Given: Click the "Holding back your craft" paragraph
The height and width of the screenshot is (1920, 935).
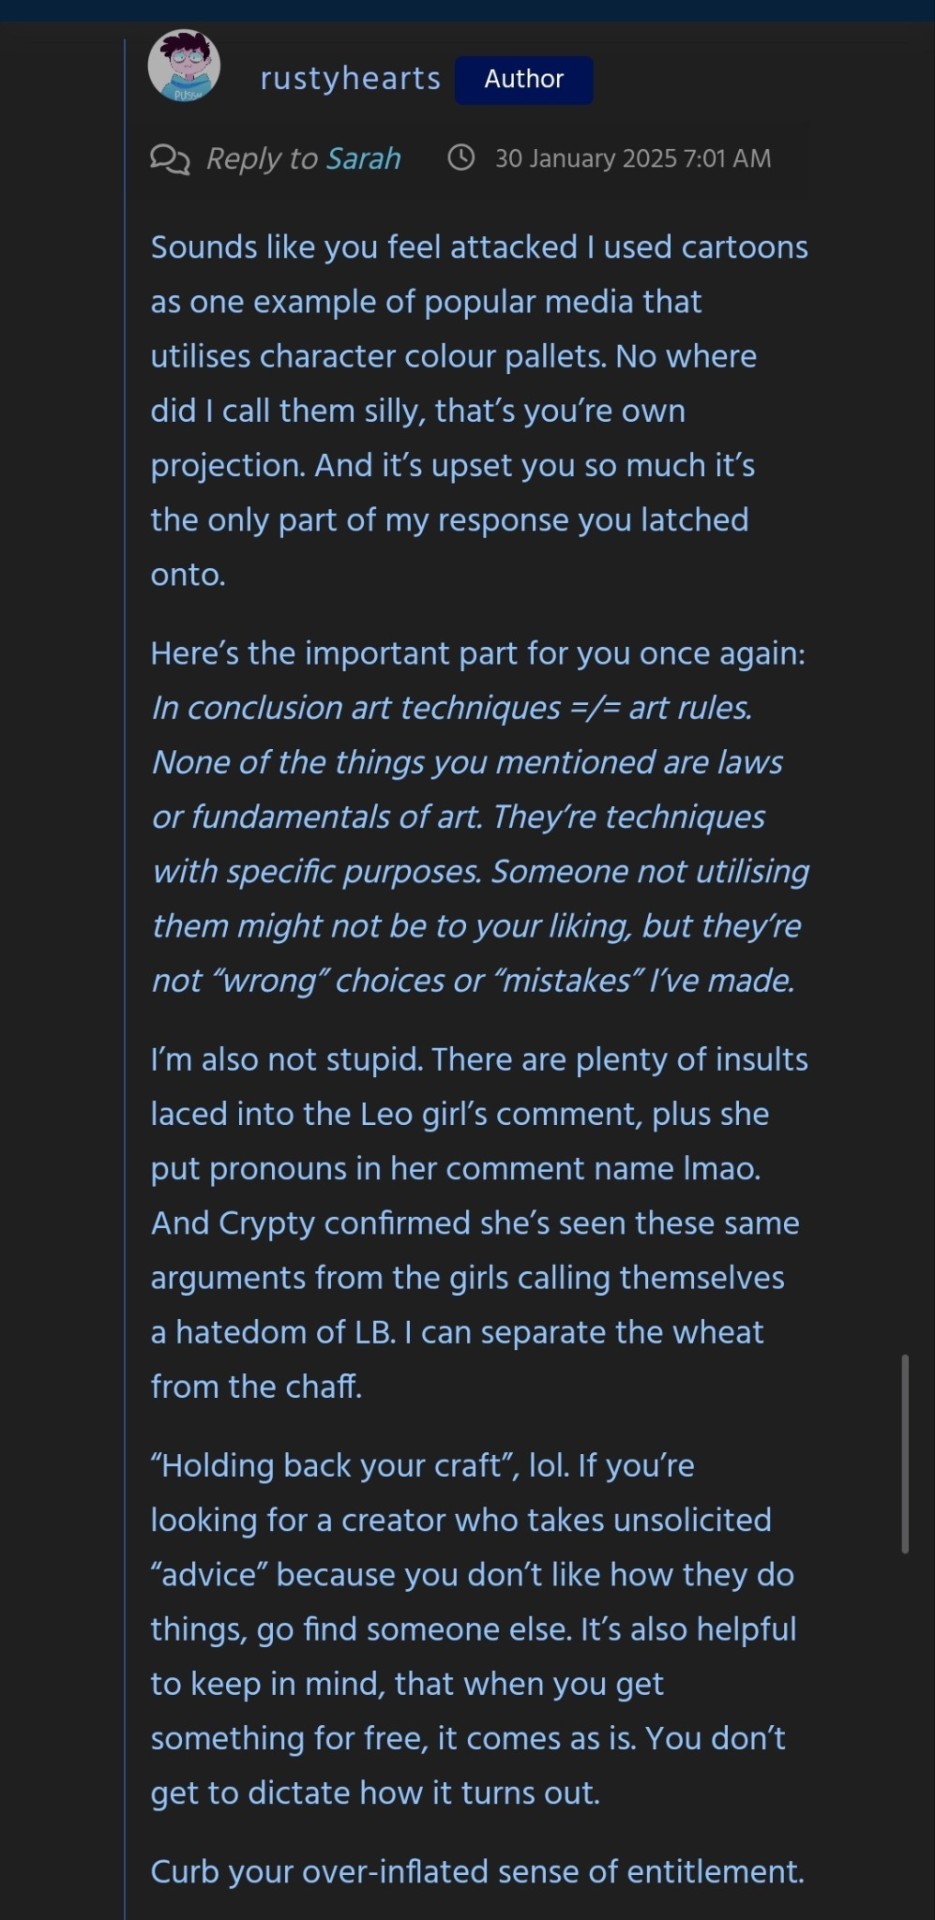Looking at the screenshot, I should tap(472, 1629).
